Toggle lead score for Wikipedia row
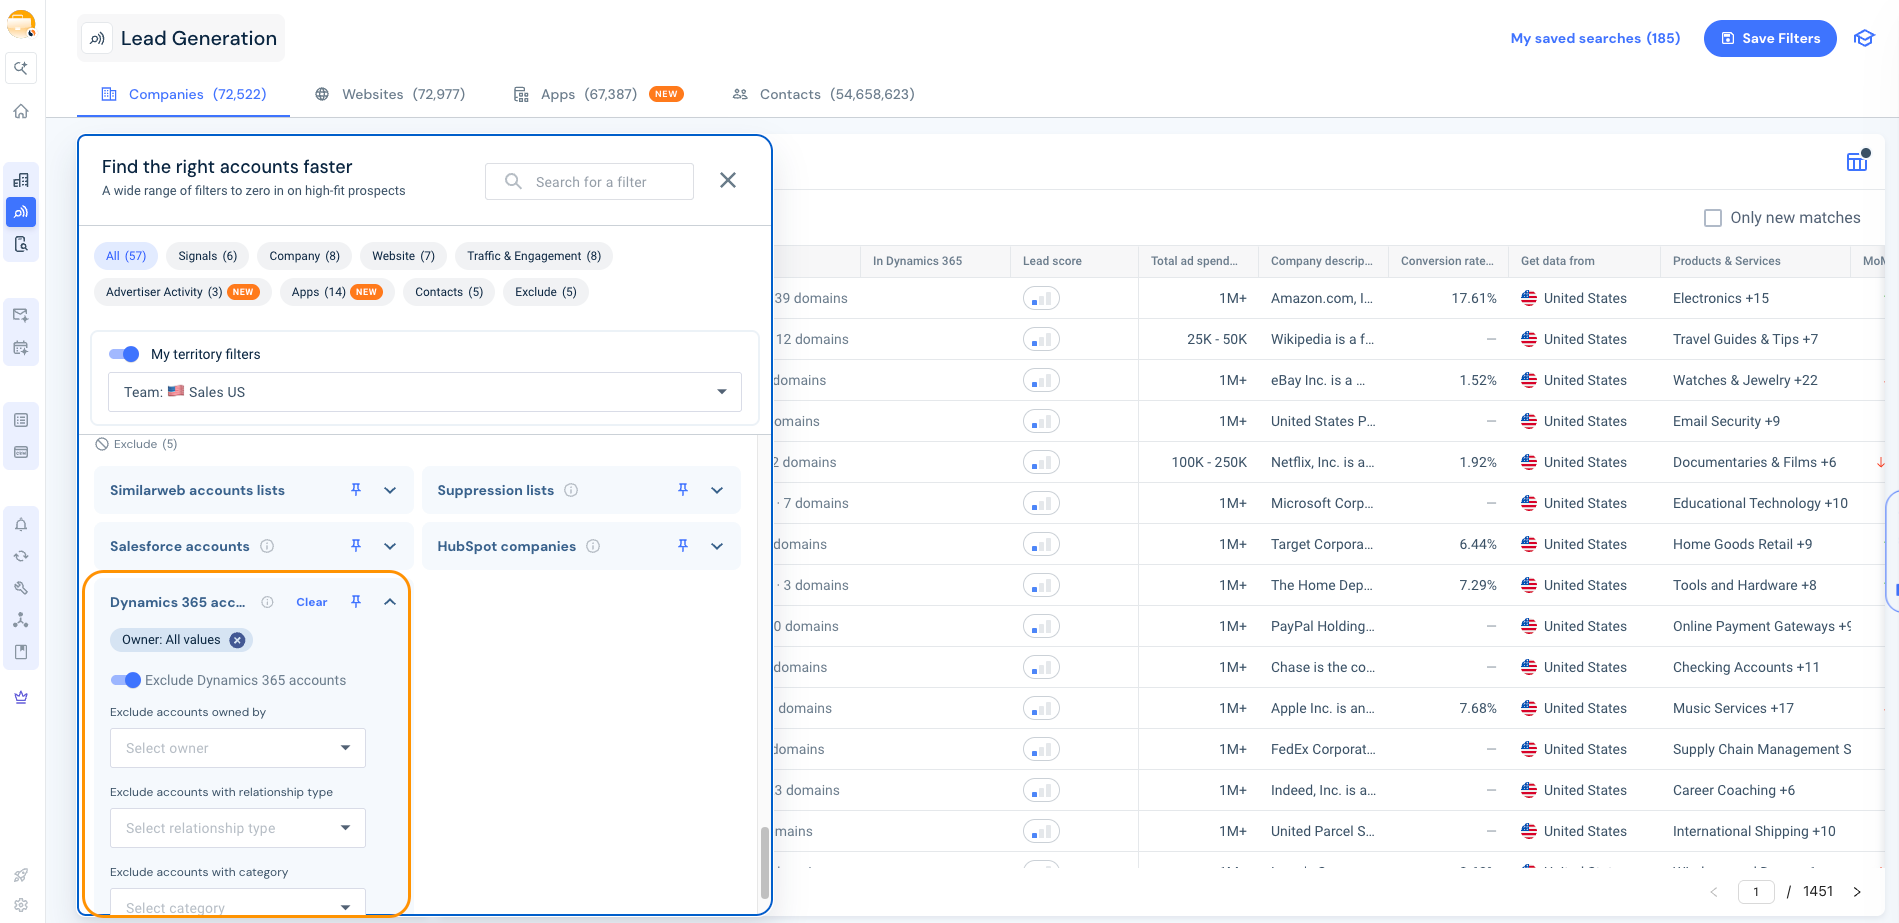The height and width of the screenshot is (923, 1899). click(1041, 339)
